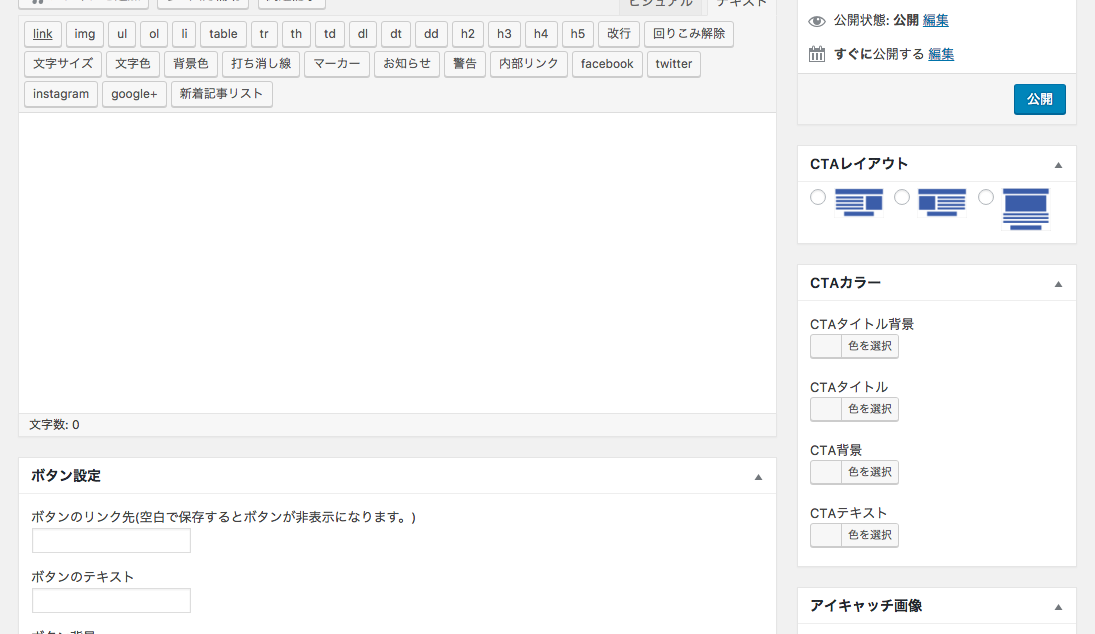Insert an h5 heading tag
The image size is (1095, 634).
click(x=578, y=34)
